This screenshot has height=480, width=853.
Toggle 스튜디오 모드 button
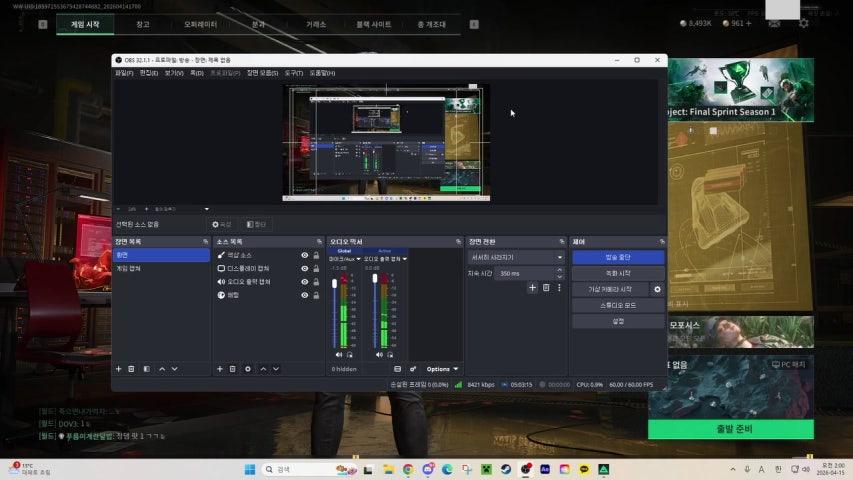coord(618,305)
